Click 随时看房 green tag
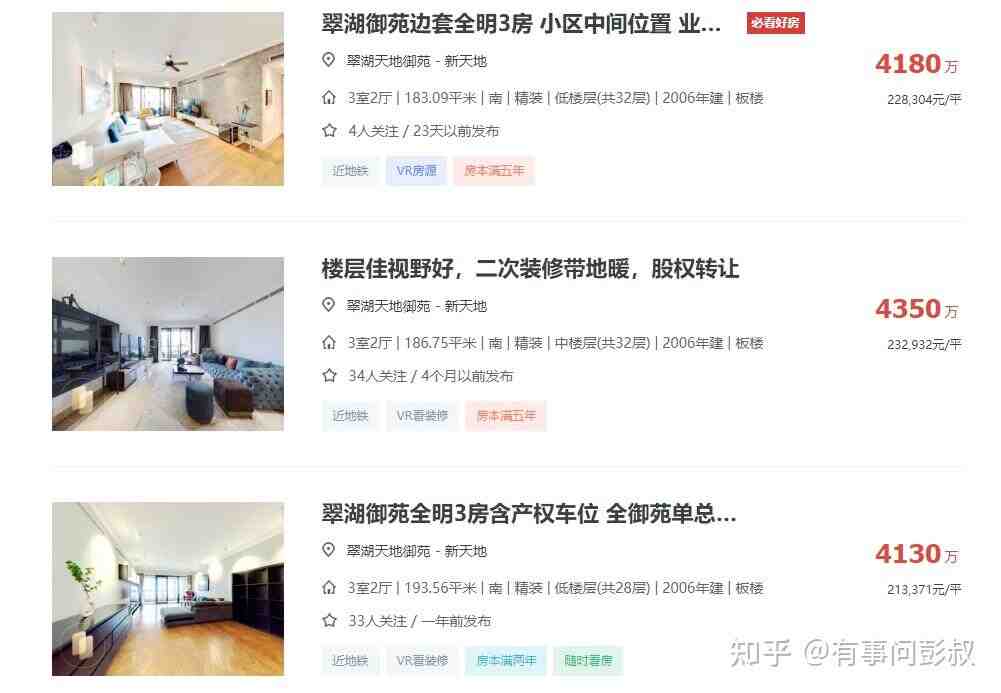 (588, 660)
